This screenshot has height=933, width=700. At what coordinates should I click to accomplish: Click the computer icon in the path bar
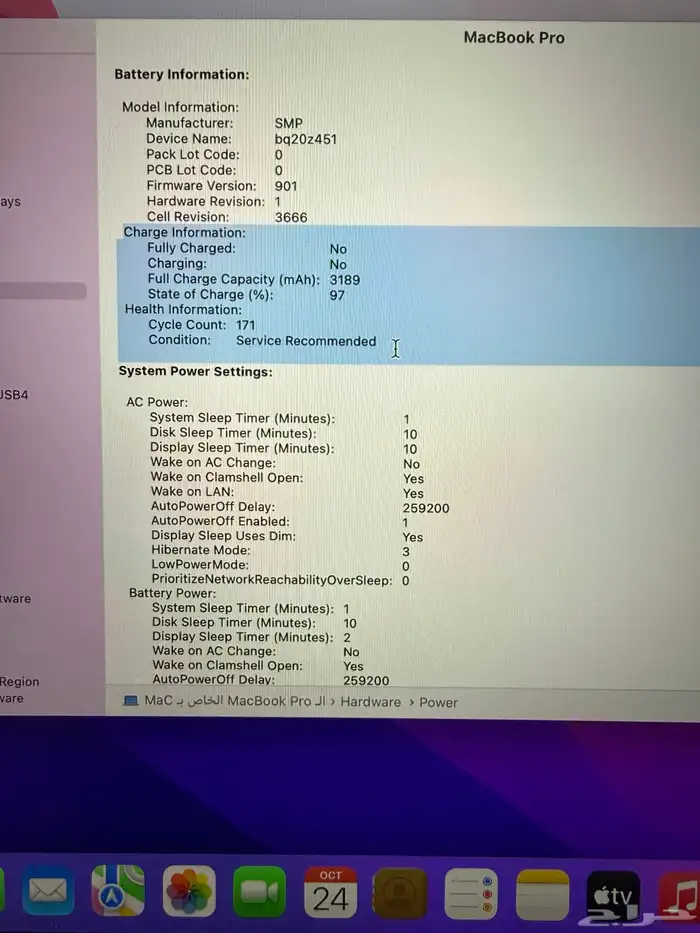click(131, 701)
